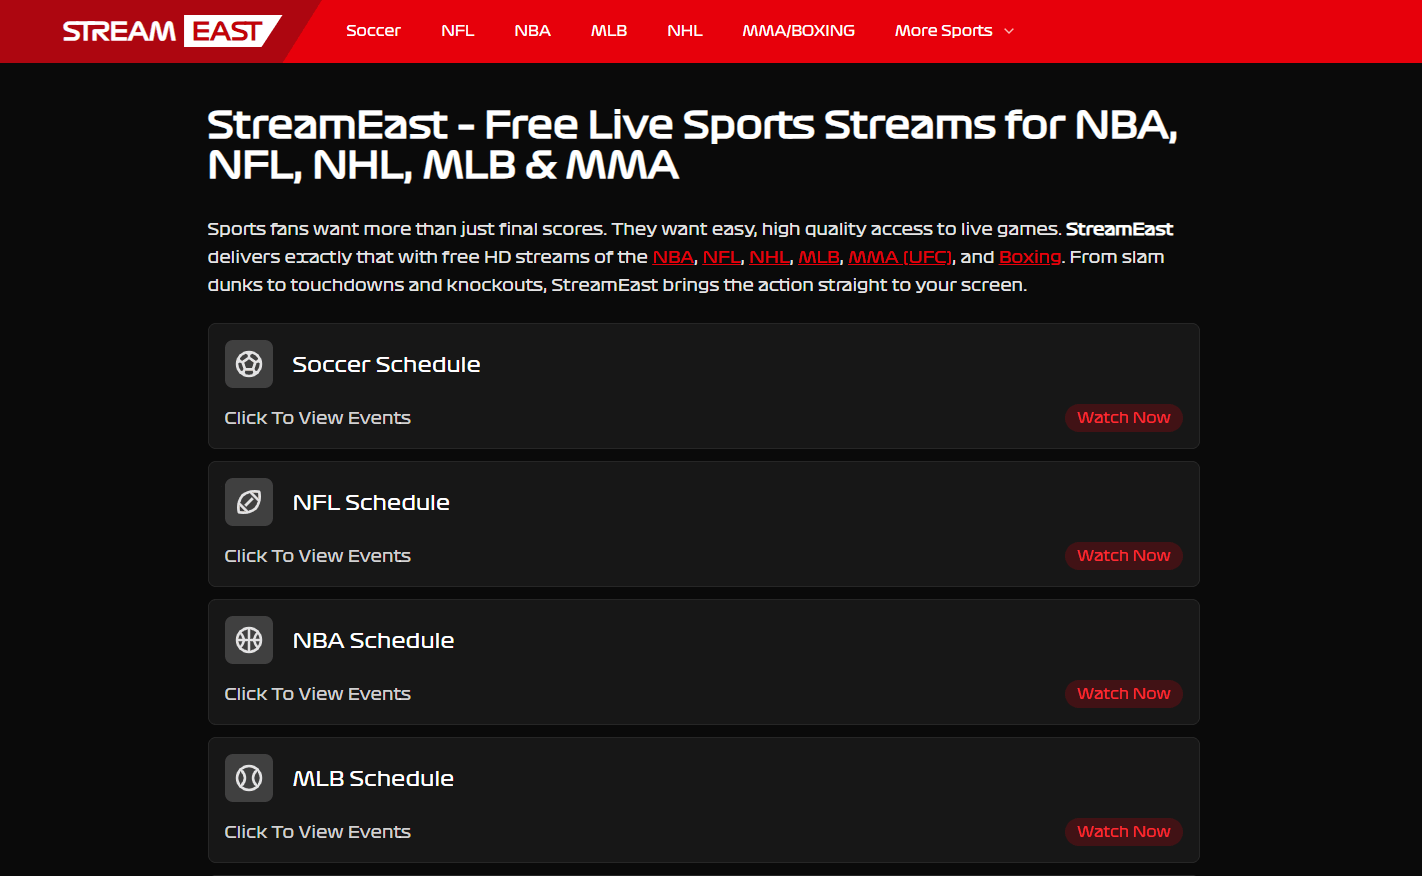
Task: Open MLB from the top navigation
Action: (x=608, y=31)
